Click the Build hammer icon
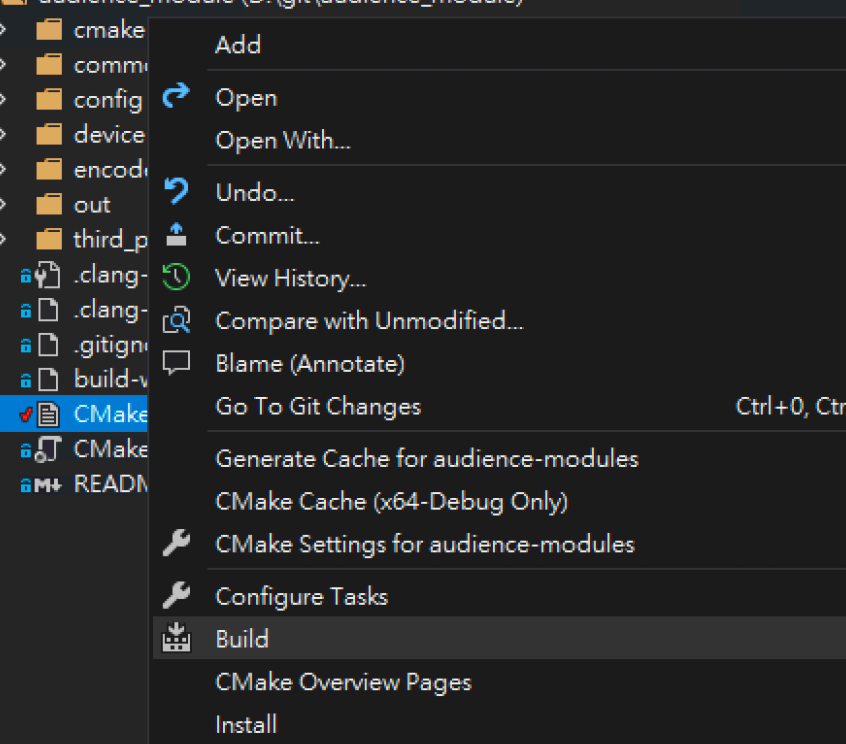The height and width of the screenshot is (744, 846). tap(177, 638)
